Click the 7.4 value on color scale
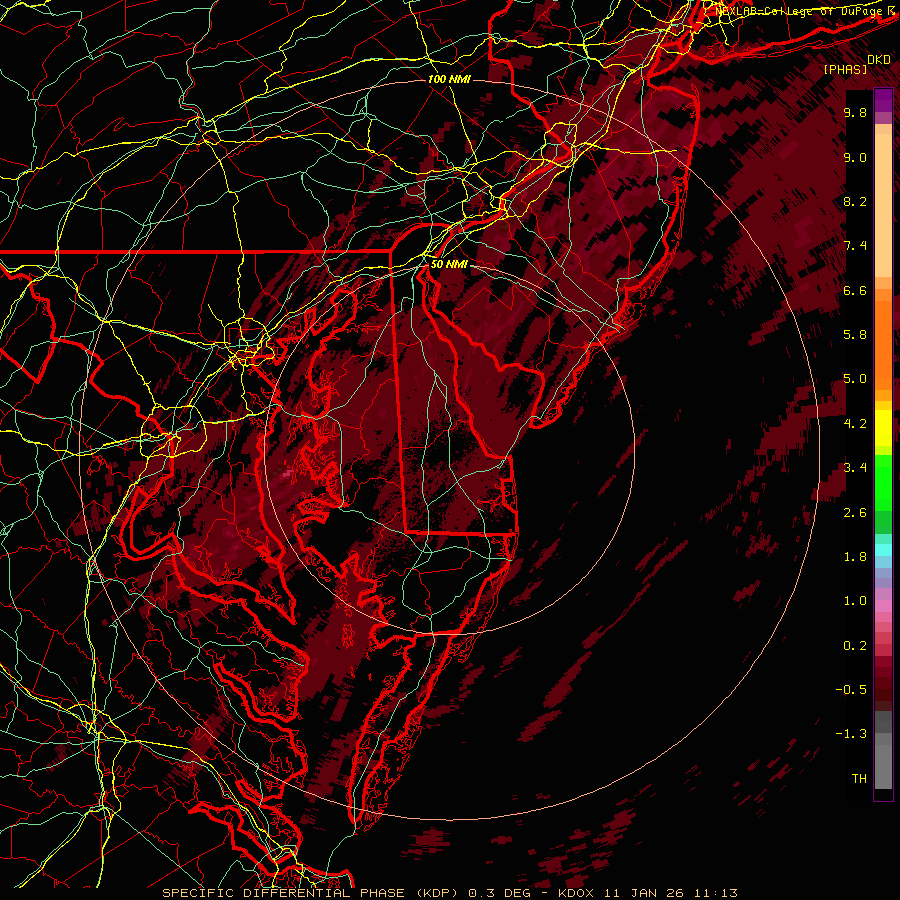 coord(855,246)
